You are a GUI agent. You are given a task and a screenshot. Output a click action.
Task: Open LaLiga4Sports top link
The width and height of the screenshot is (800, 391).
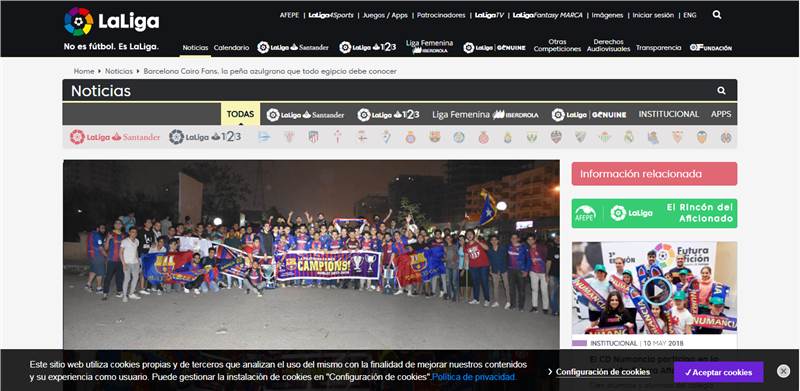point(331,15)
